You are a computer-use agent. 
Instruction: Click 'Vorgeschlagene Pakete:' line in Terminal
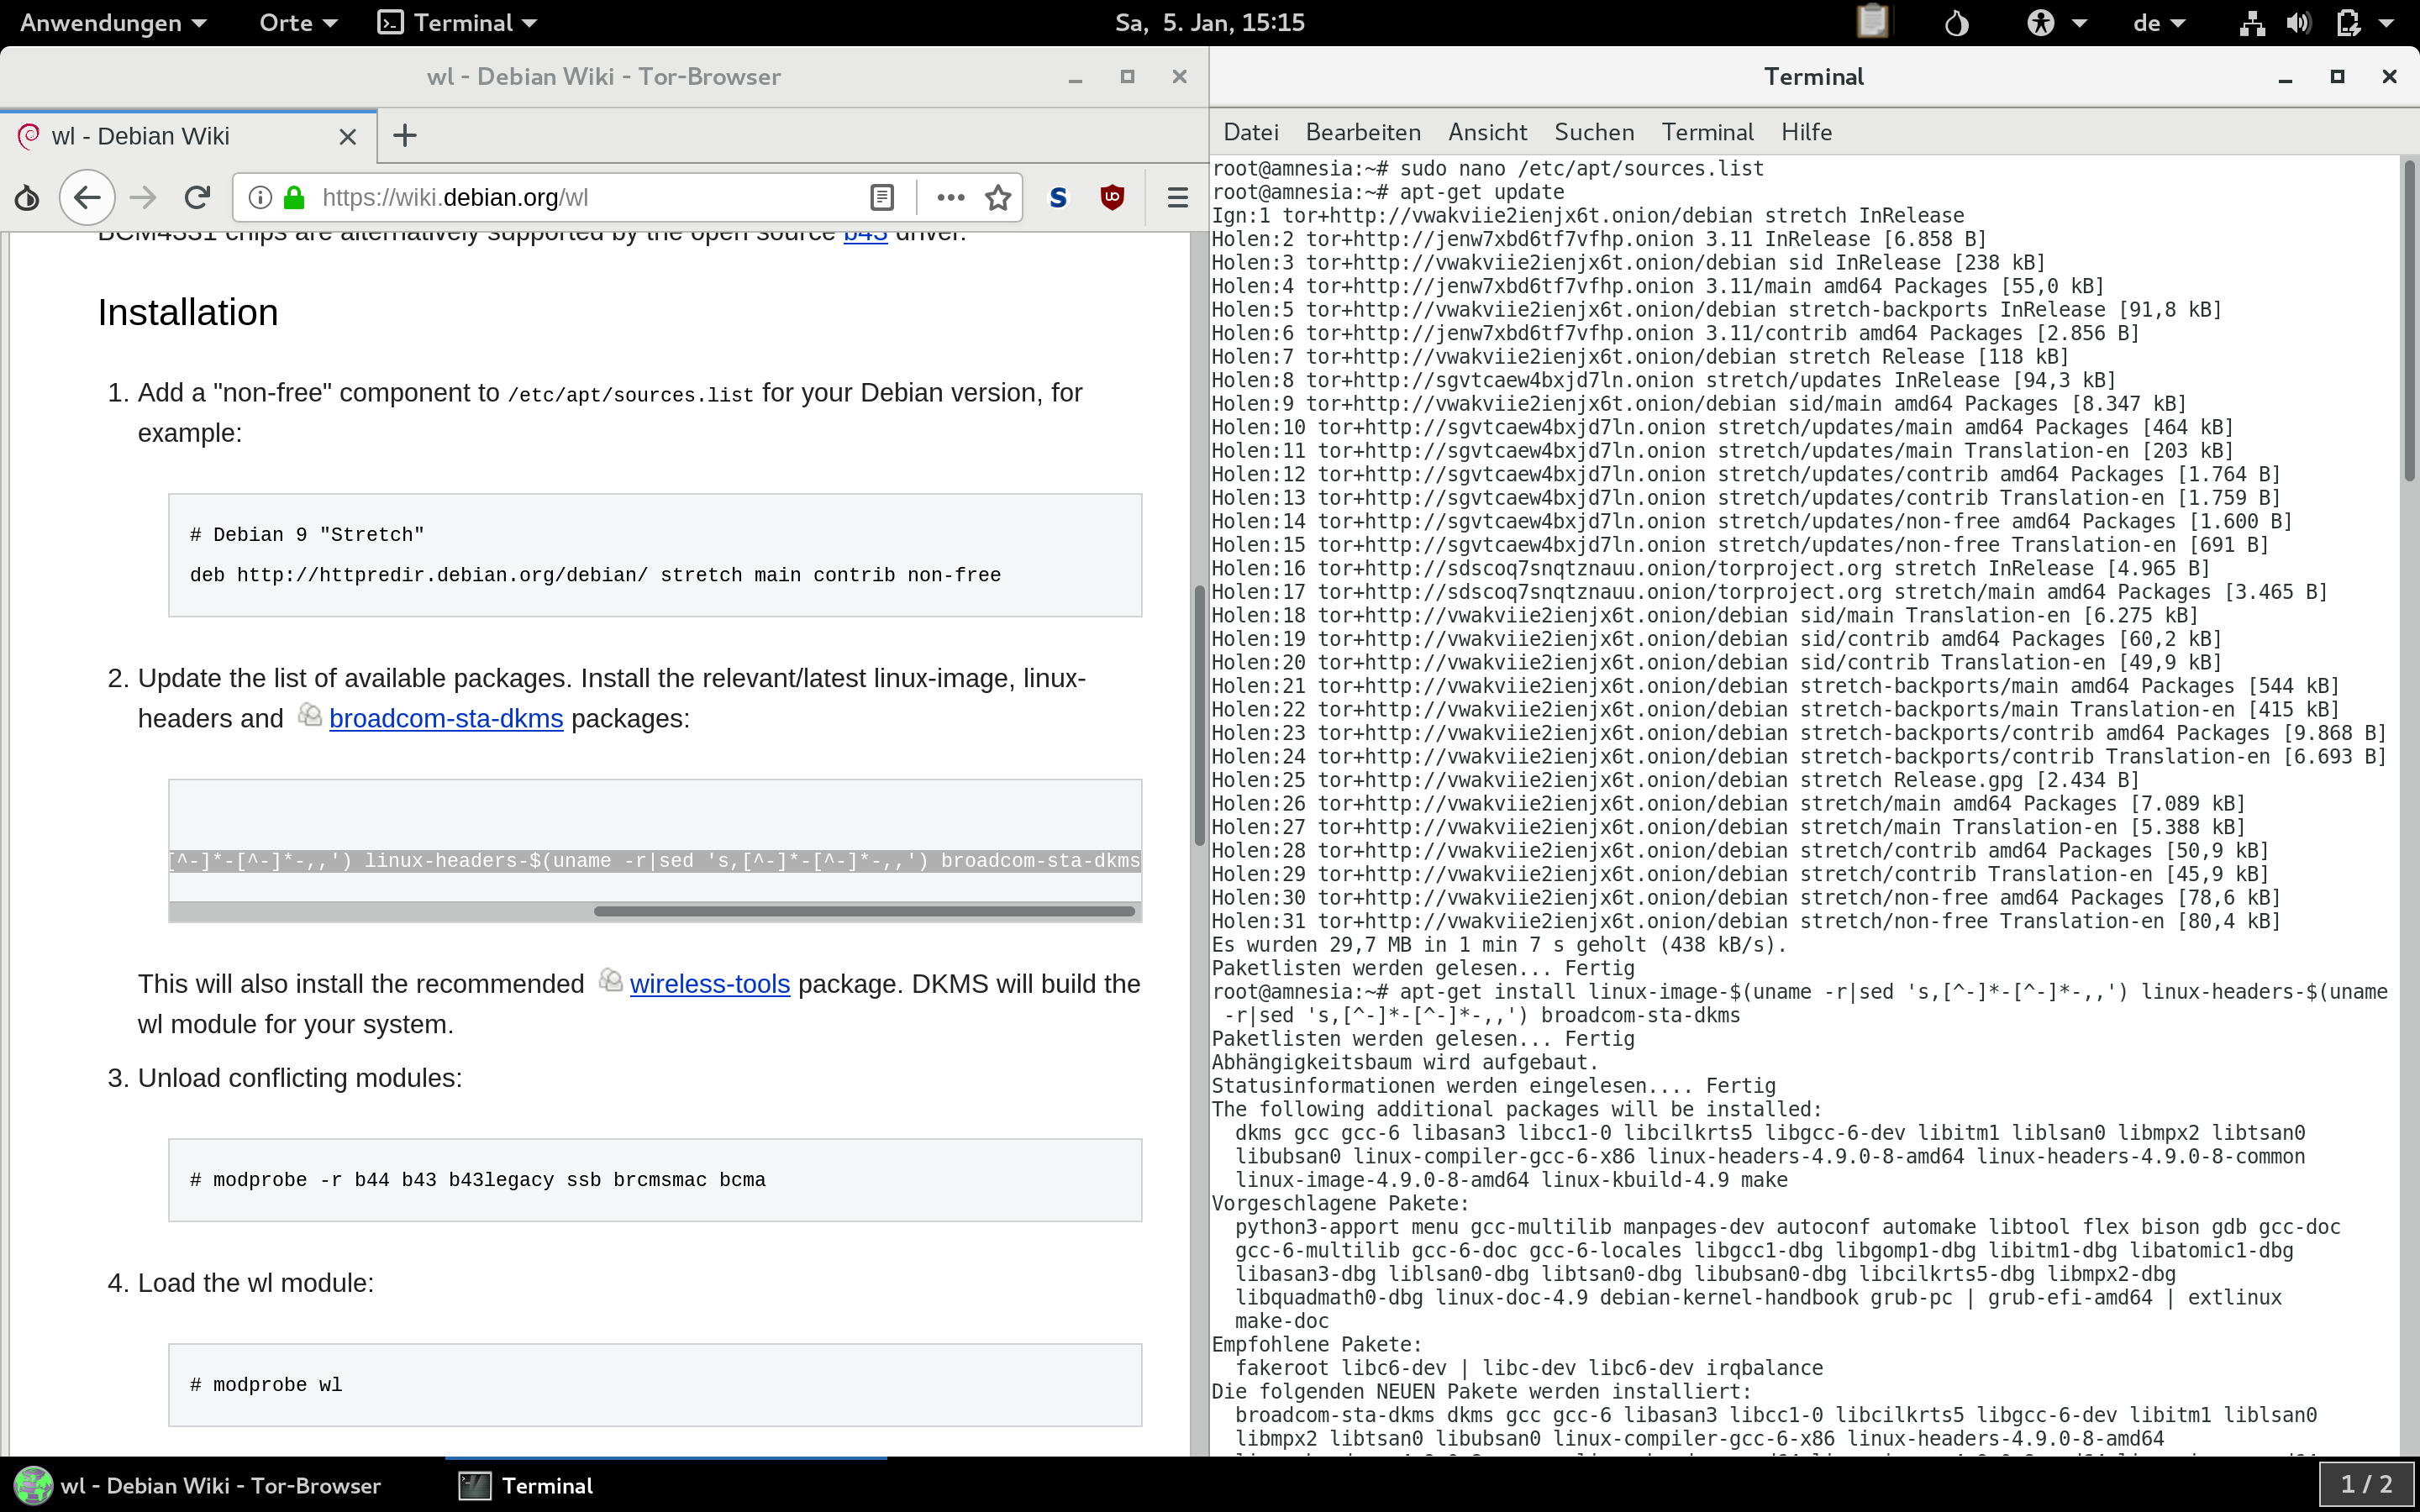1340,1204
